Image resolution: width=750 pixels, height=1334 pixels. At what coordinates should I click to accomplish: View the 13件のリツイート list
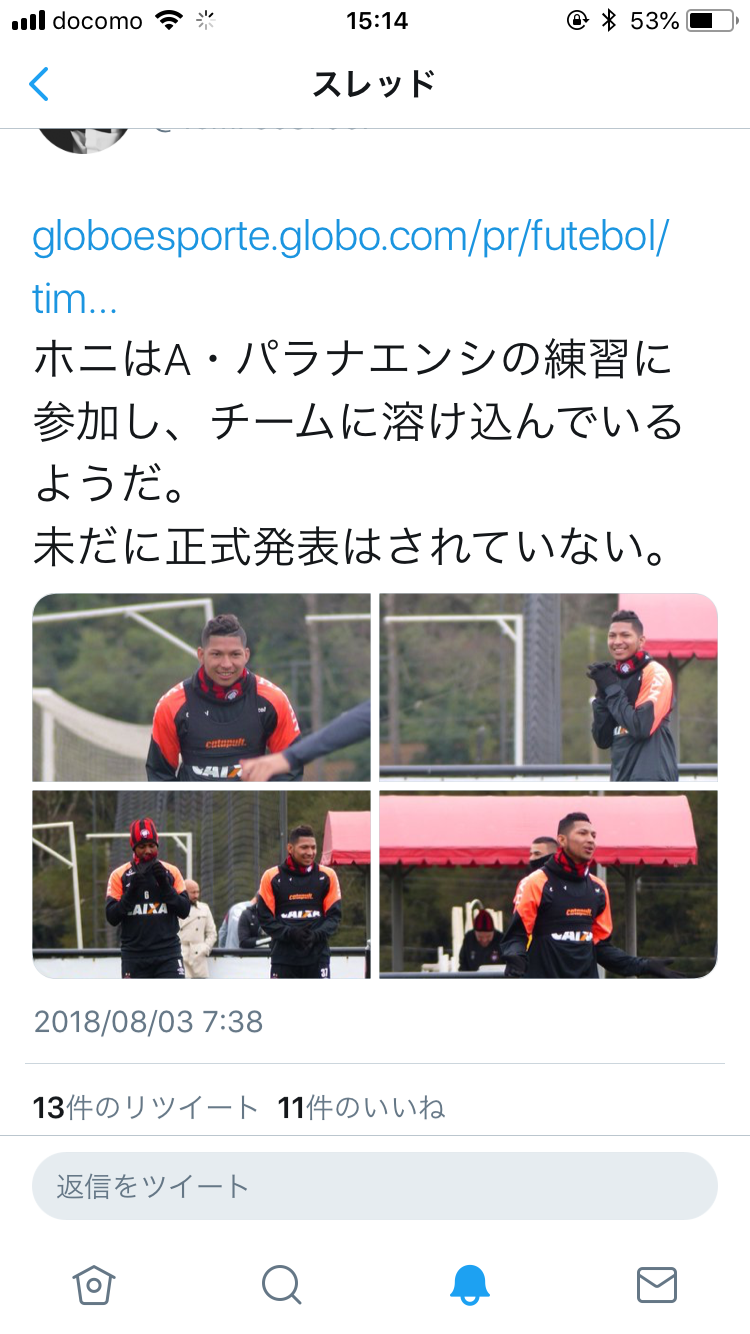(146, 1107)
